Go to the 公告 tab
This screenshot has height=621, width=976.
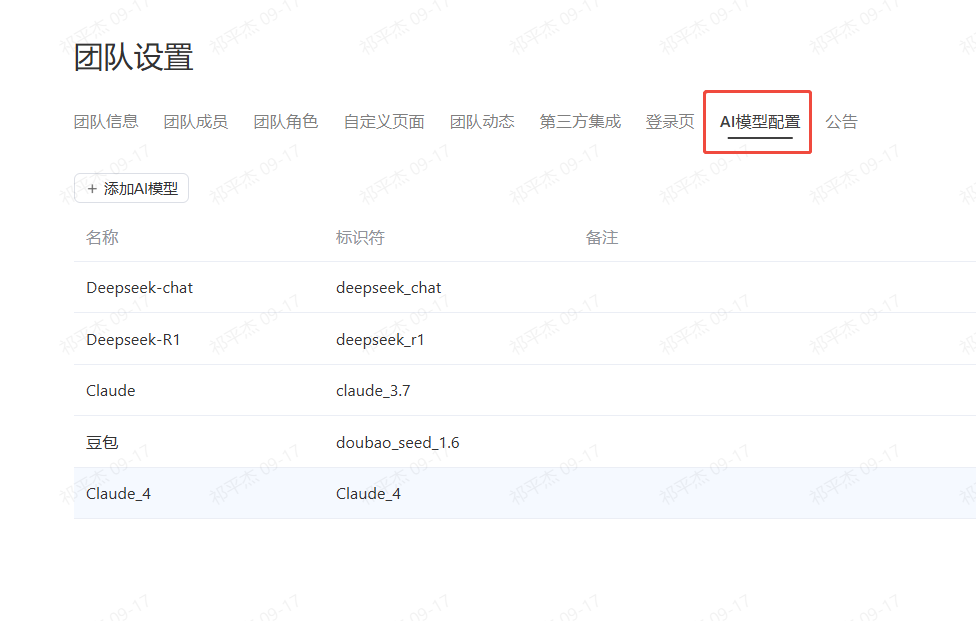click(841, 122)
